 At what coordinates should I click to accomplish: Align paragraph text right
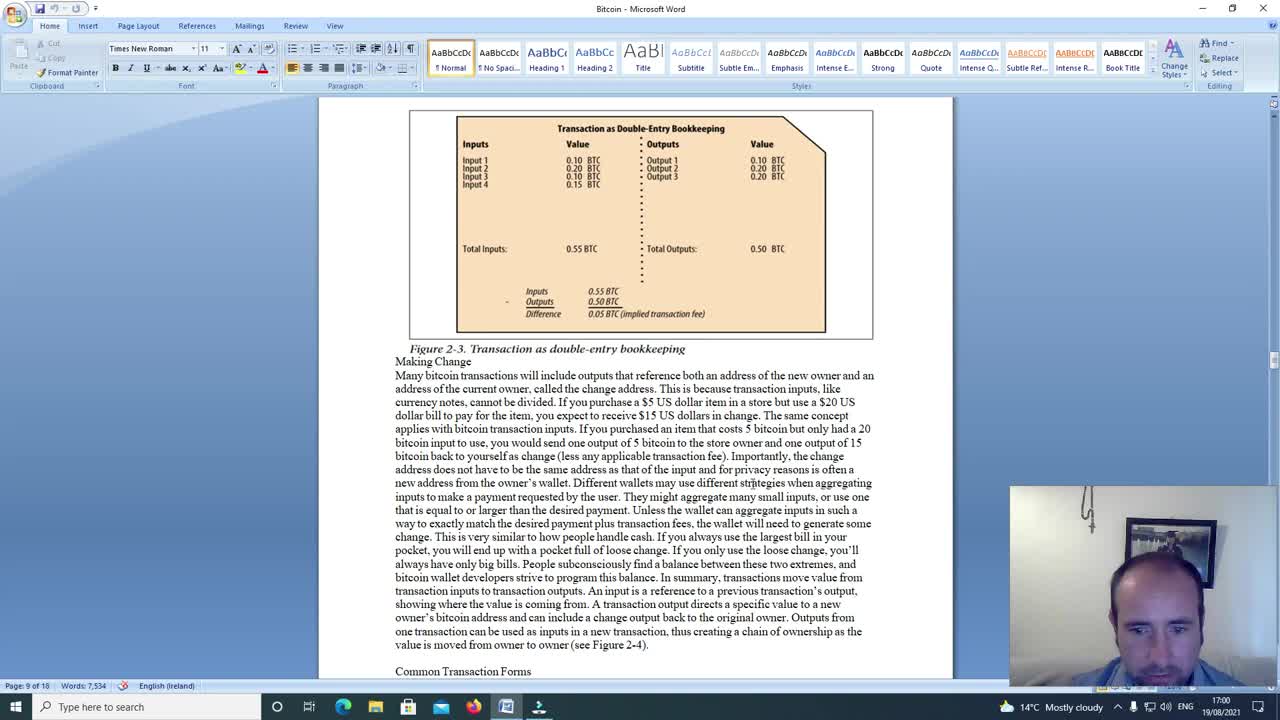323,68
